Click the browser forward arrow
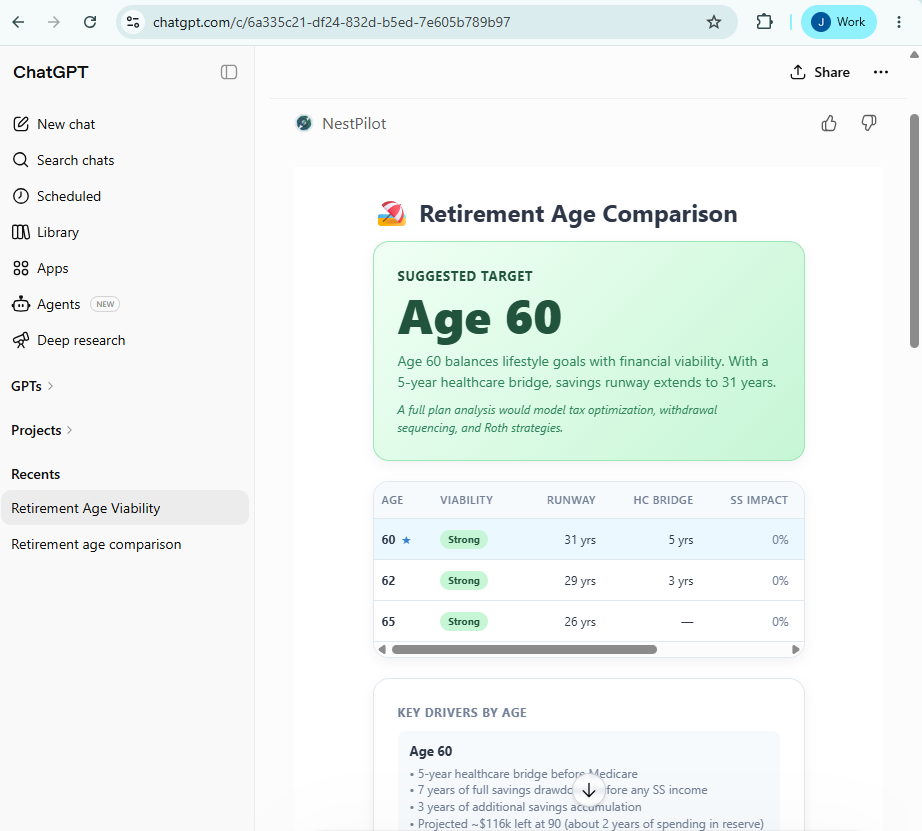922x831 pixels. coord(54,22)
